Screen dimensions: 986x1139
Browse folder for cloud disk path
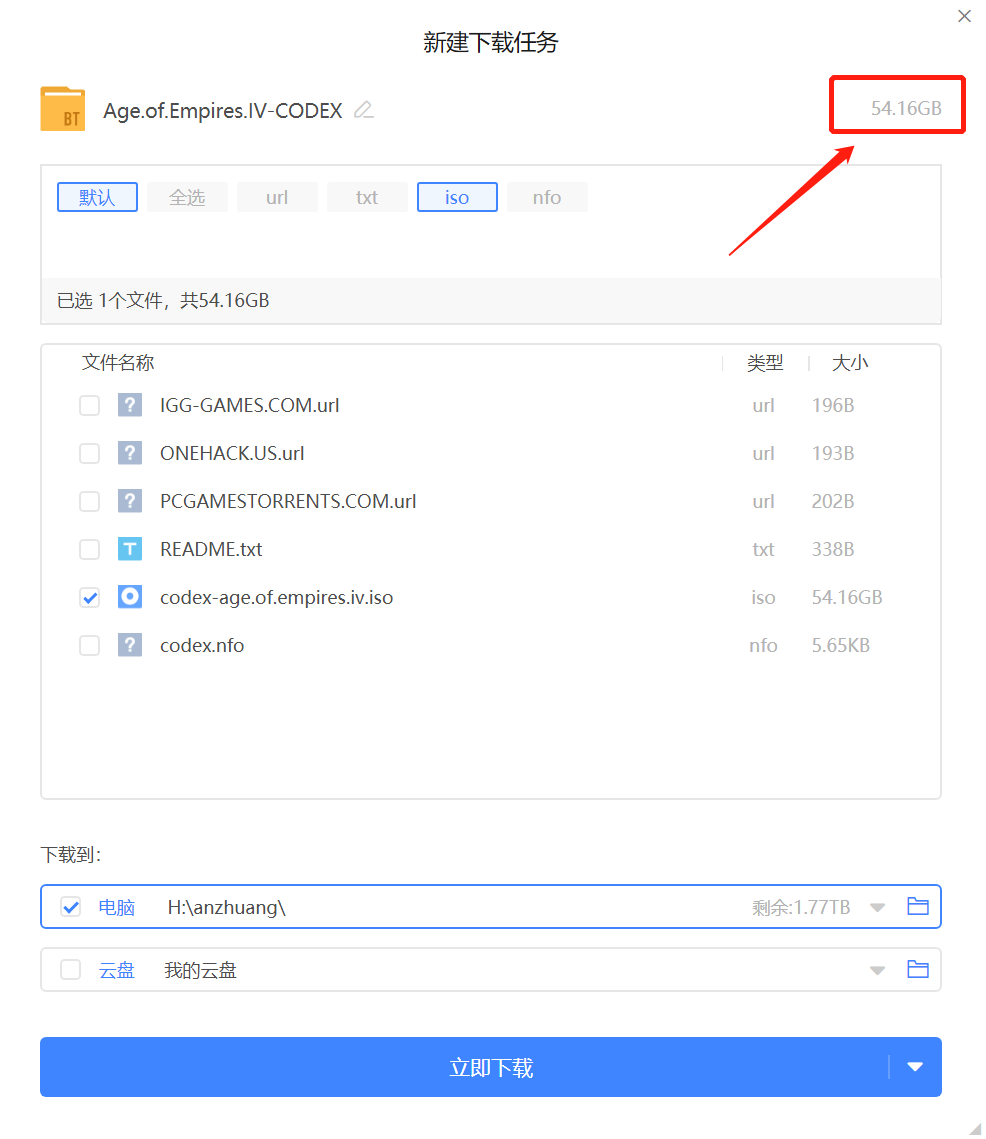tap(918, 969)
